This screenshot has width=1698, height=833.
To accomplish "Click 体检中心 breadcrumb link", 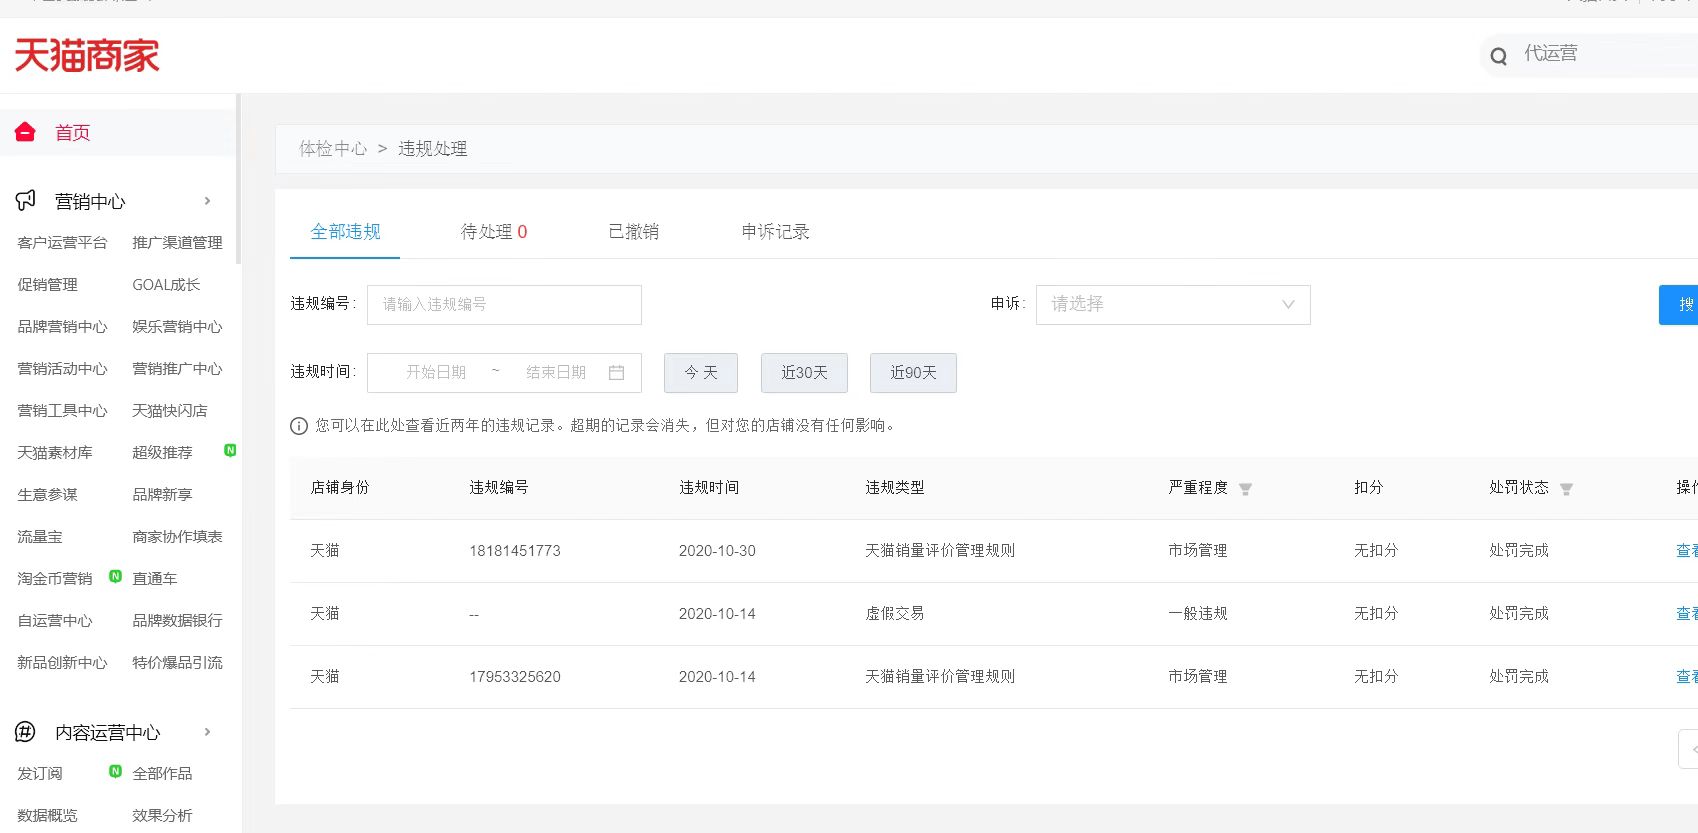I will pos(333,149).
